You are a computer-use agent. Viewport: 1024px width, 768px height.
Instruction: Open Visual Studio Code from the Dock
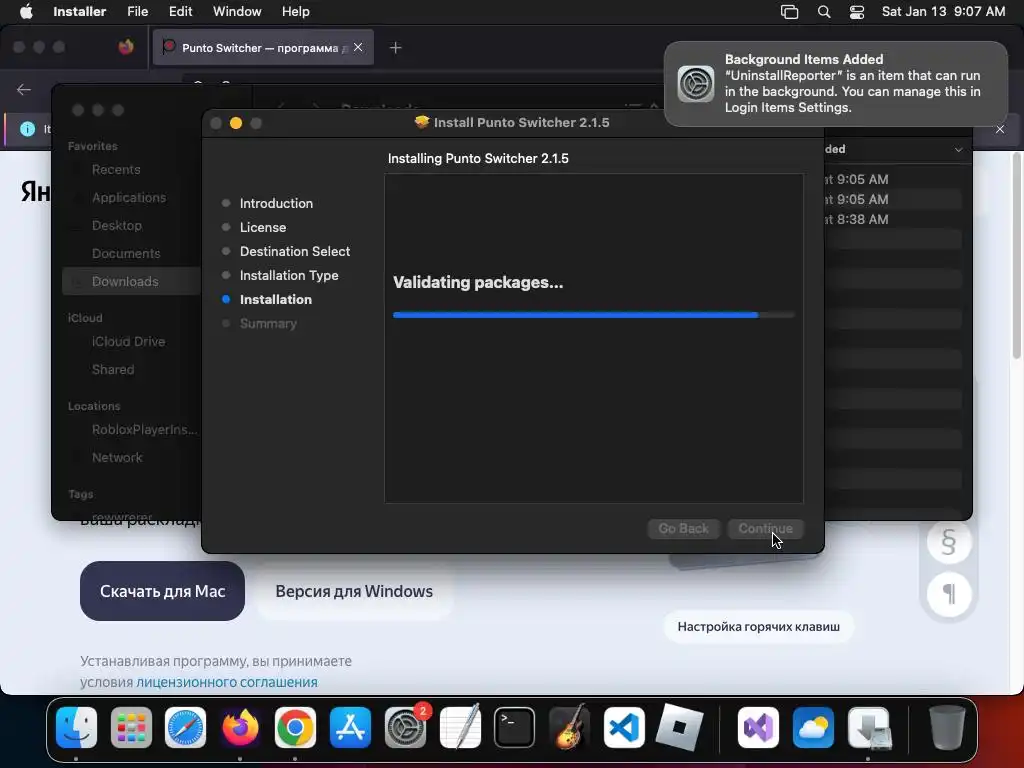click(624, 728)
